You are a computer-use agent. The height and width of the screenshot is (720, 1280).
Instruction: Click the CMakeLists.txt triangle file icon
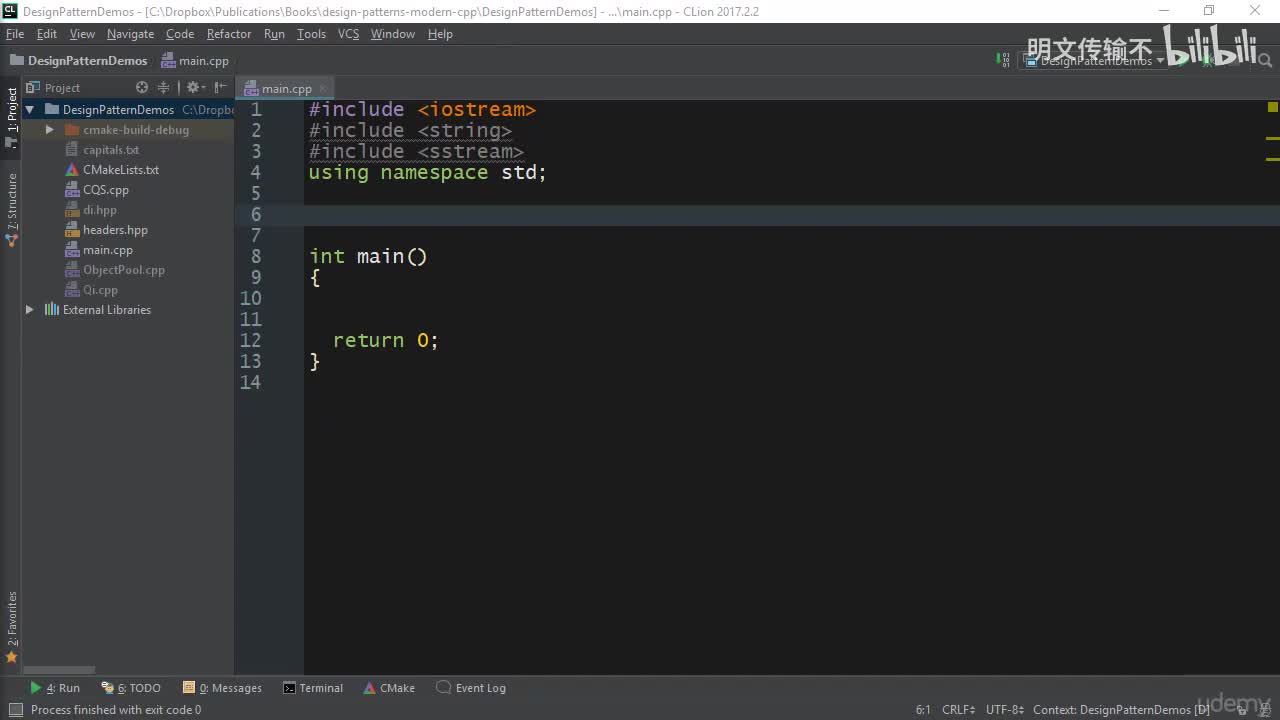pos(72,170)
